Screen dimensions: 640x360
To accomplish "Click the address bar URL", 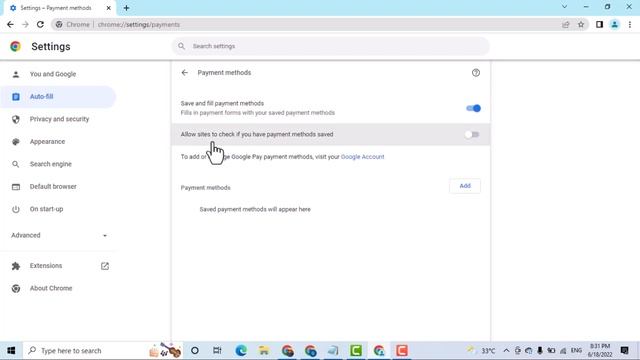I will [139, 24].
